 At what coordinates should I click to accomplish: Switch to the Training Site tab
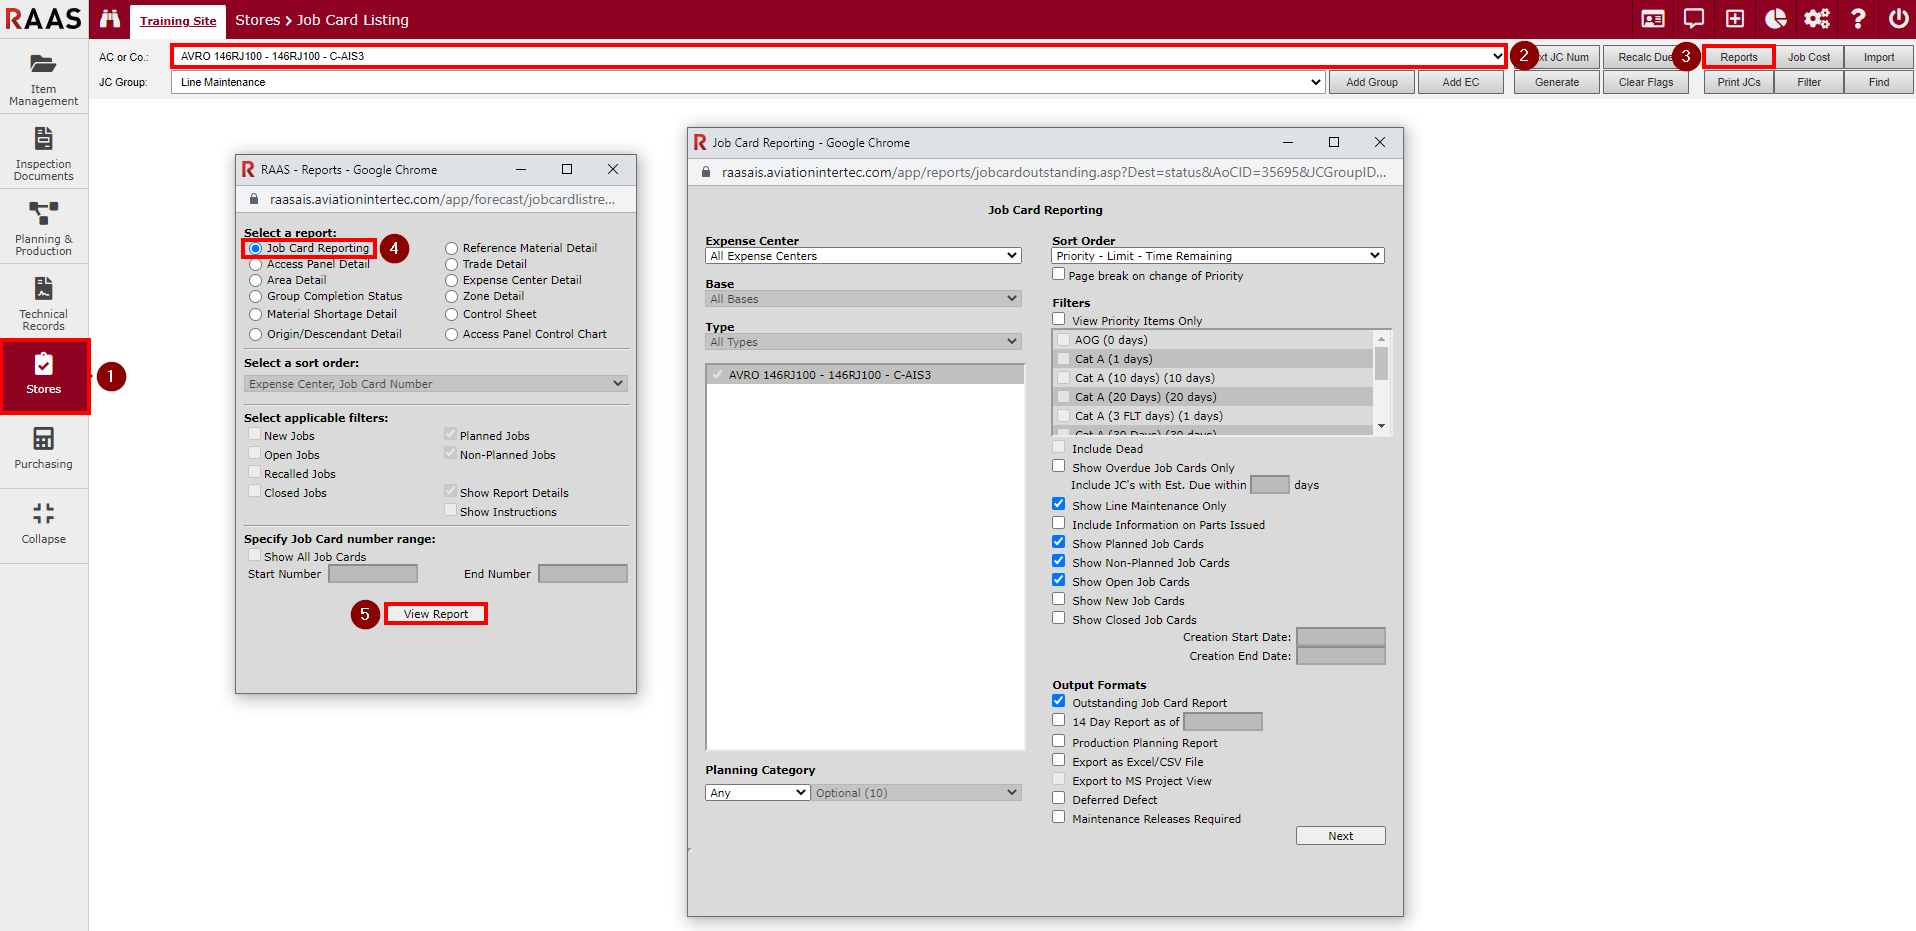point(178,21)
